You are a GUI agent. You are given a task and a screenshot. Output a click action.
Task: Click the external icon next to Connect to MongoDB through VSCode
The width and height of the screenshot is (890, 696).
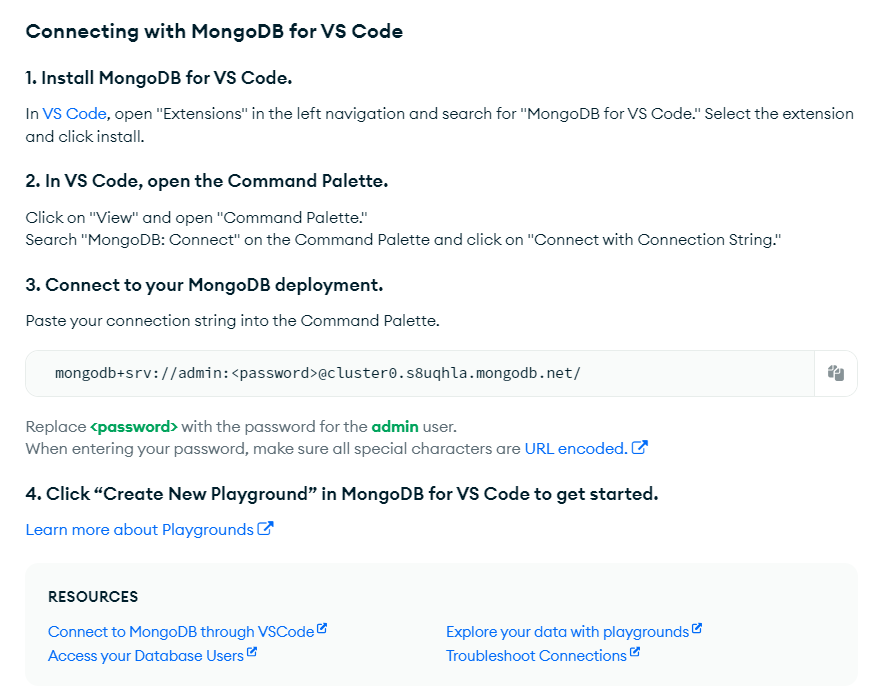(322, 628)
